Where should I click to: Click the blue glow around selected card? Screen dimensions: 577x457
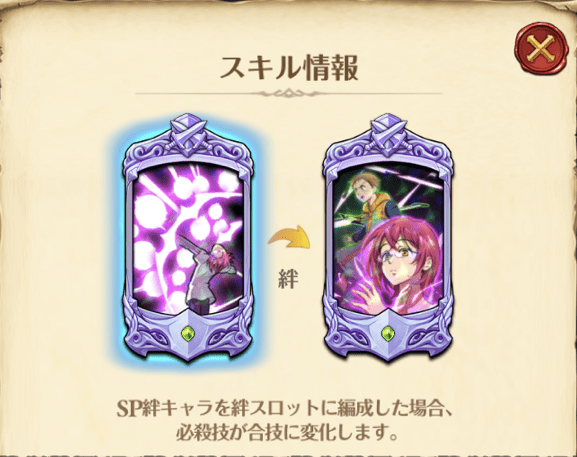coord(116,239)
